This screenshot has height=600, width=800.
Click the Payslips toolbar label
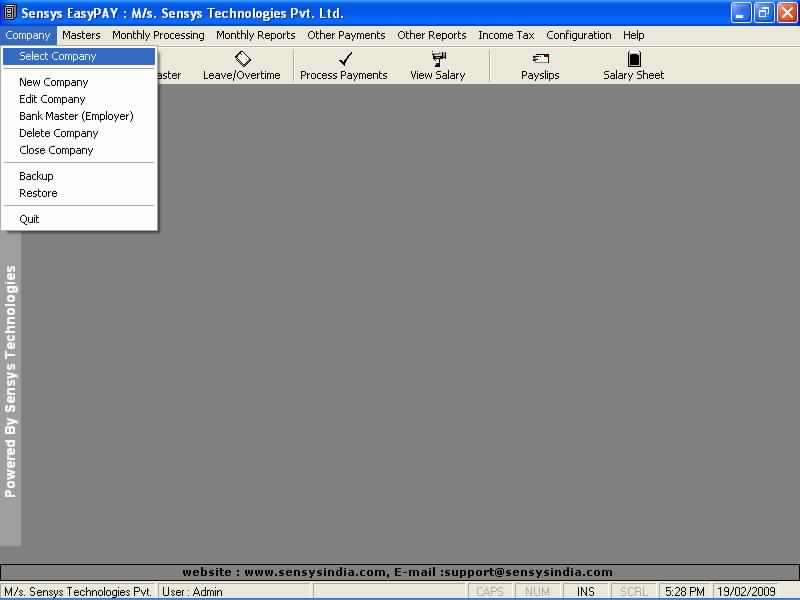[x=540, y=75]
